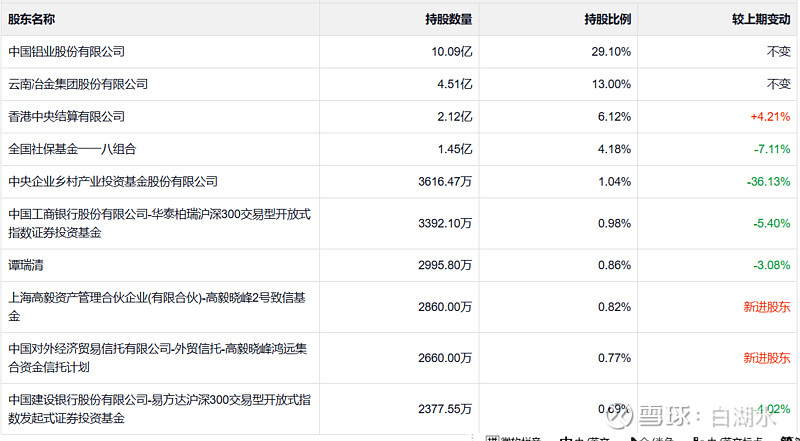Click the 2377.55万 holding quantity
800x441 pixels.
(x=445, y=409)
